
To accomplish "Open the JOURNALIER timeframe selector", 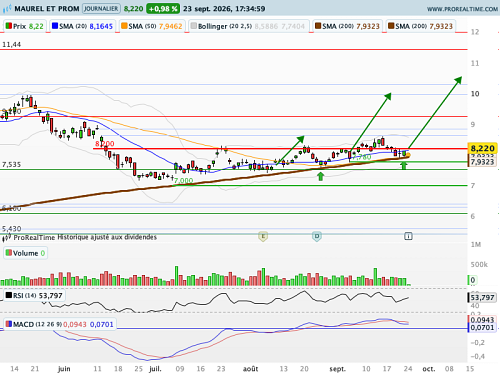I will click(x=101, y=8).
